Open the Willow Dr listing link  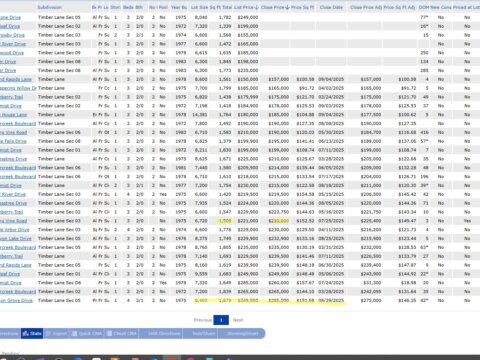18,88
